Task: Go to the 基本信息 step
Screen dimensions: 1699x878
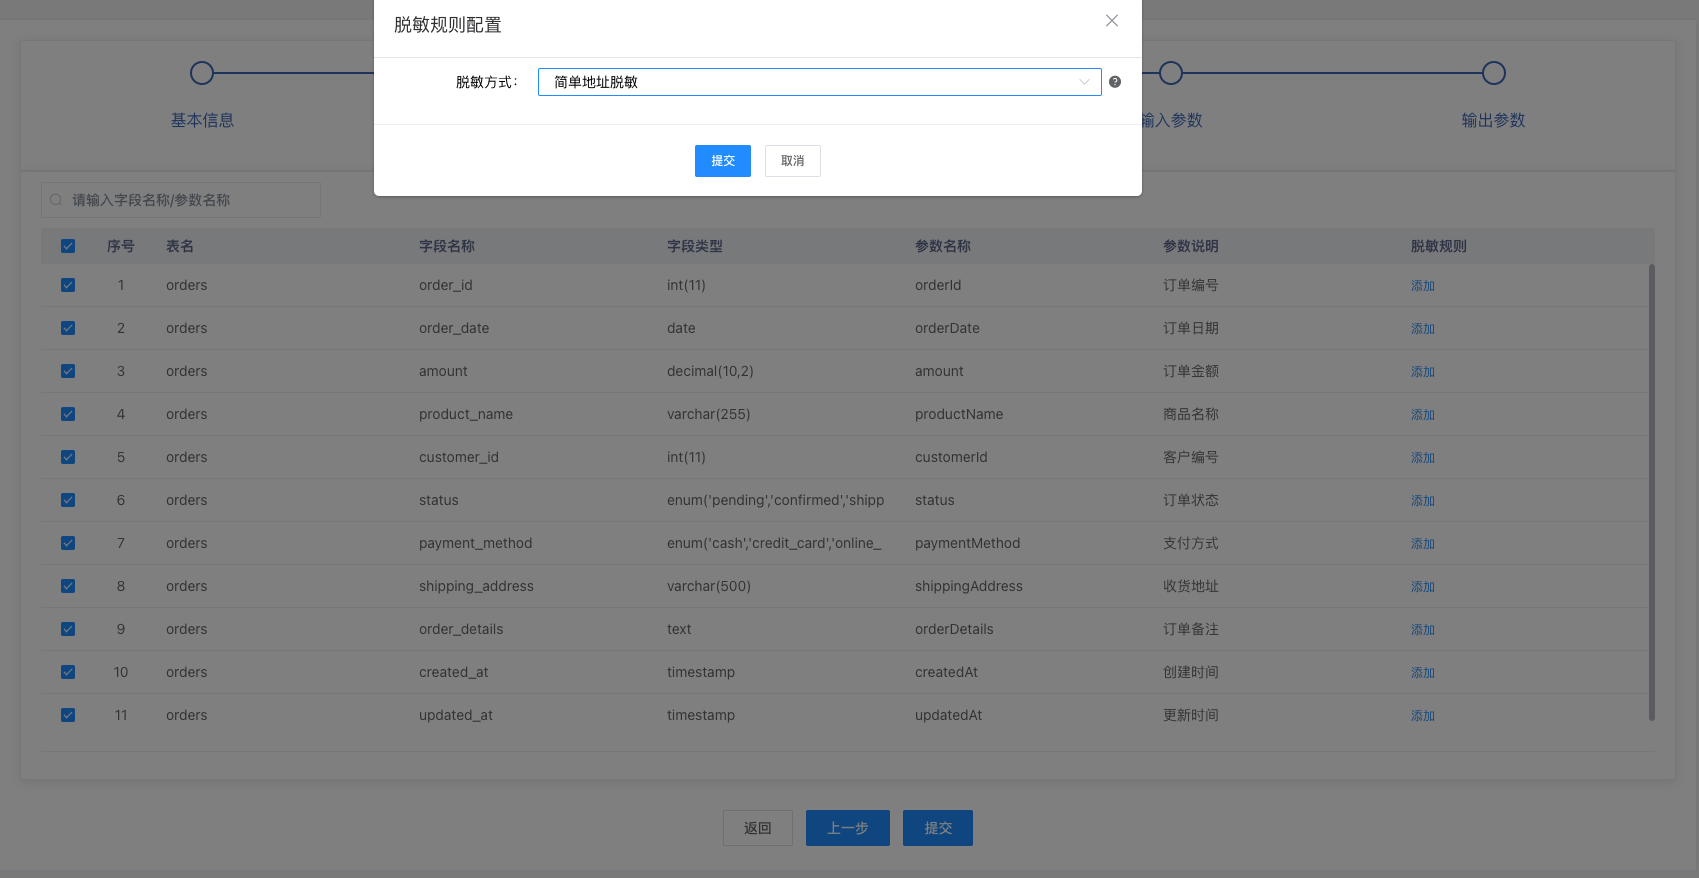Action: point(202,73)
